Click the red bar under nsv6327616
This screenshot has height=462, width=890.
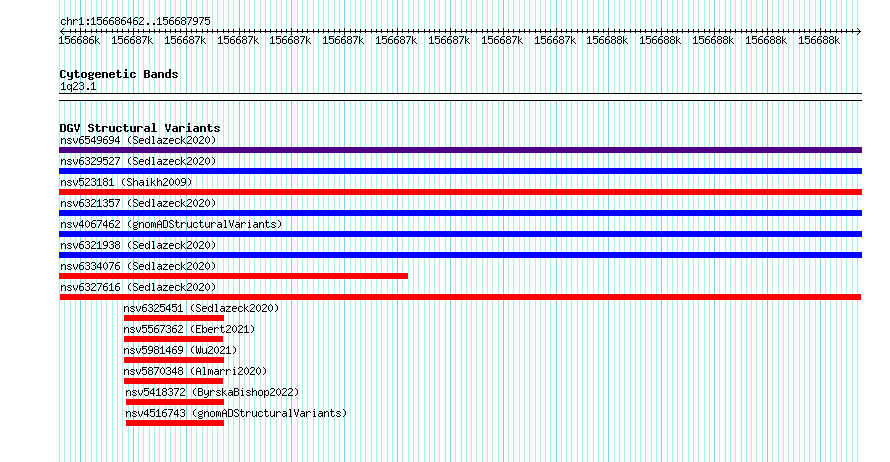(460, 297)
